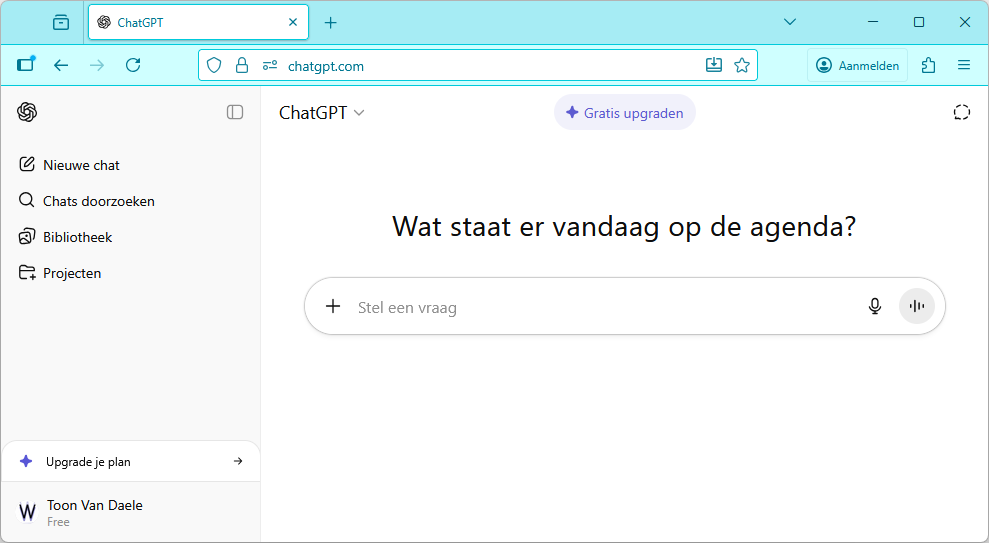The image size is (989, 543).
Task: Click the heading Wat staat er vandaag op de agenda?
Action: coord(624,226)
